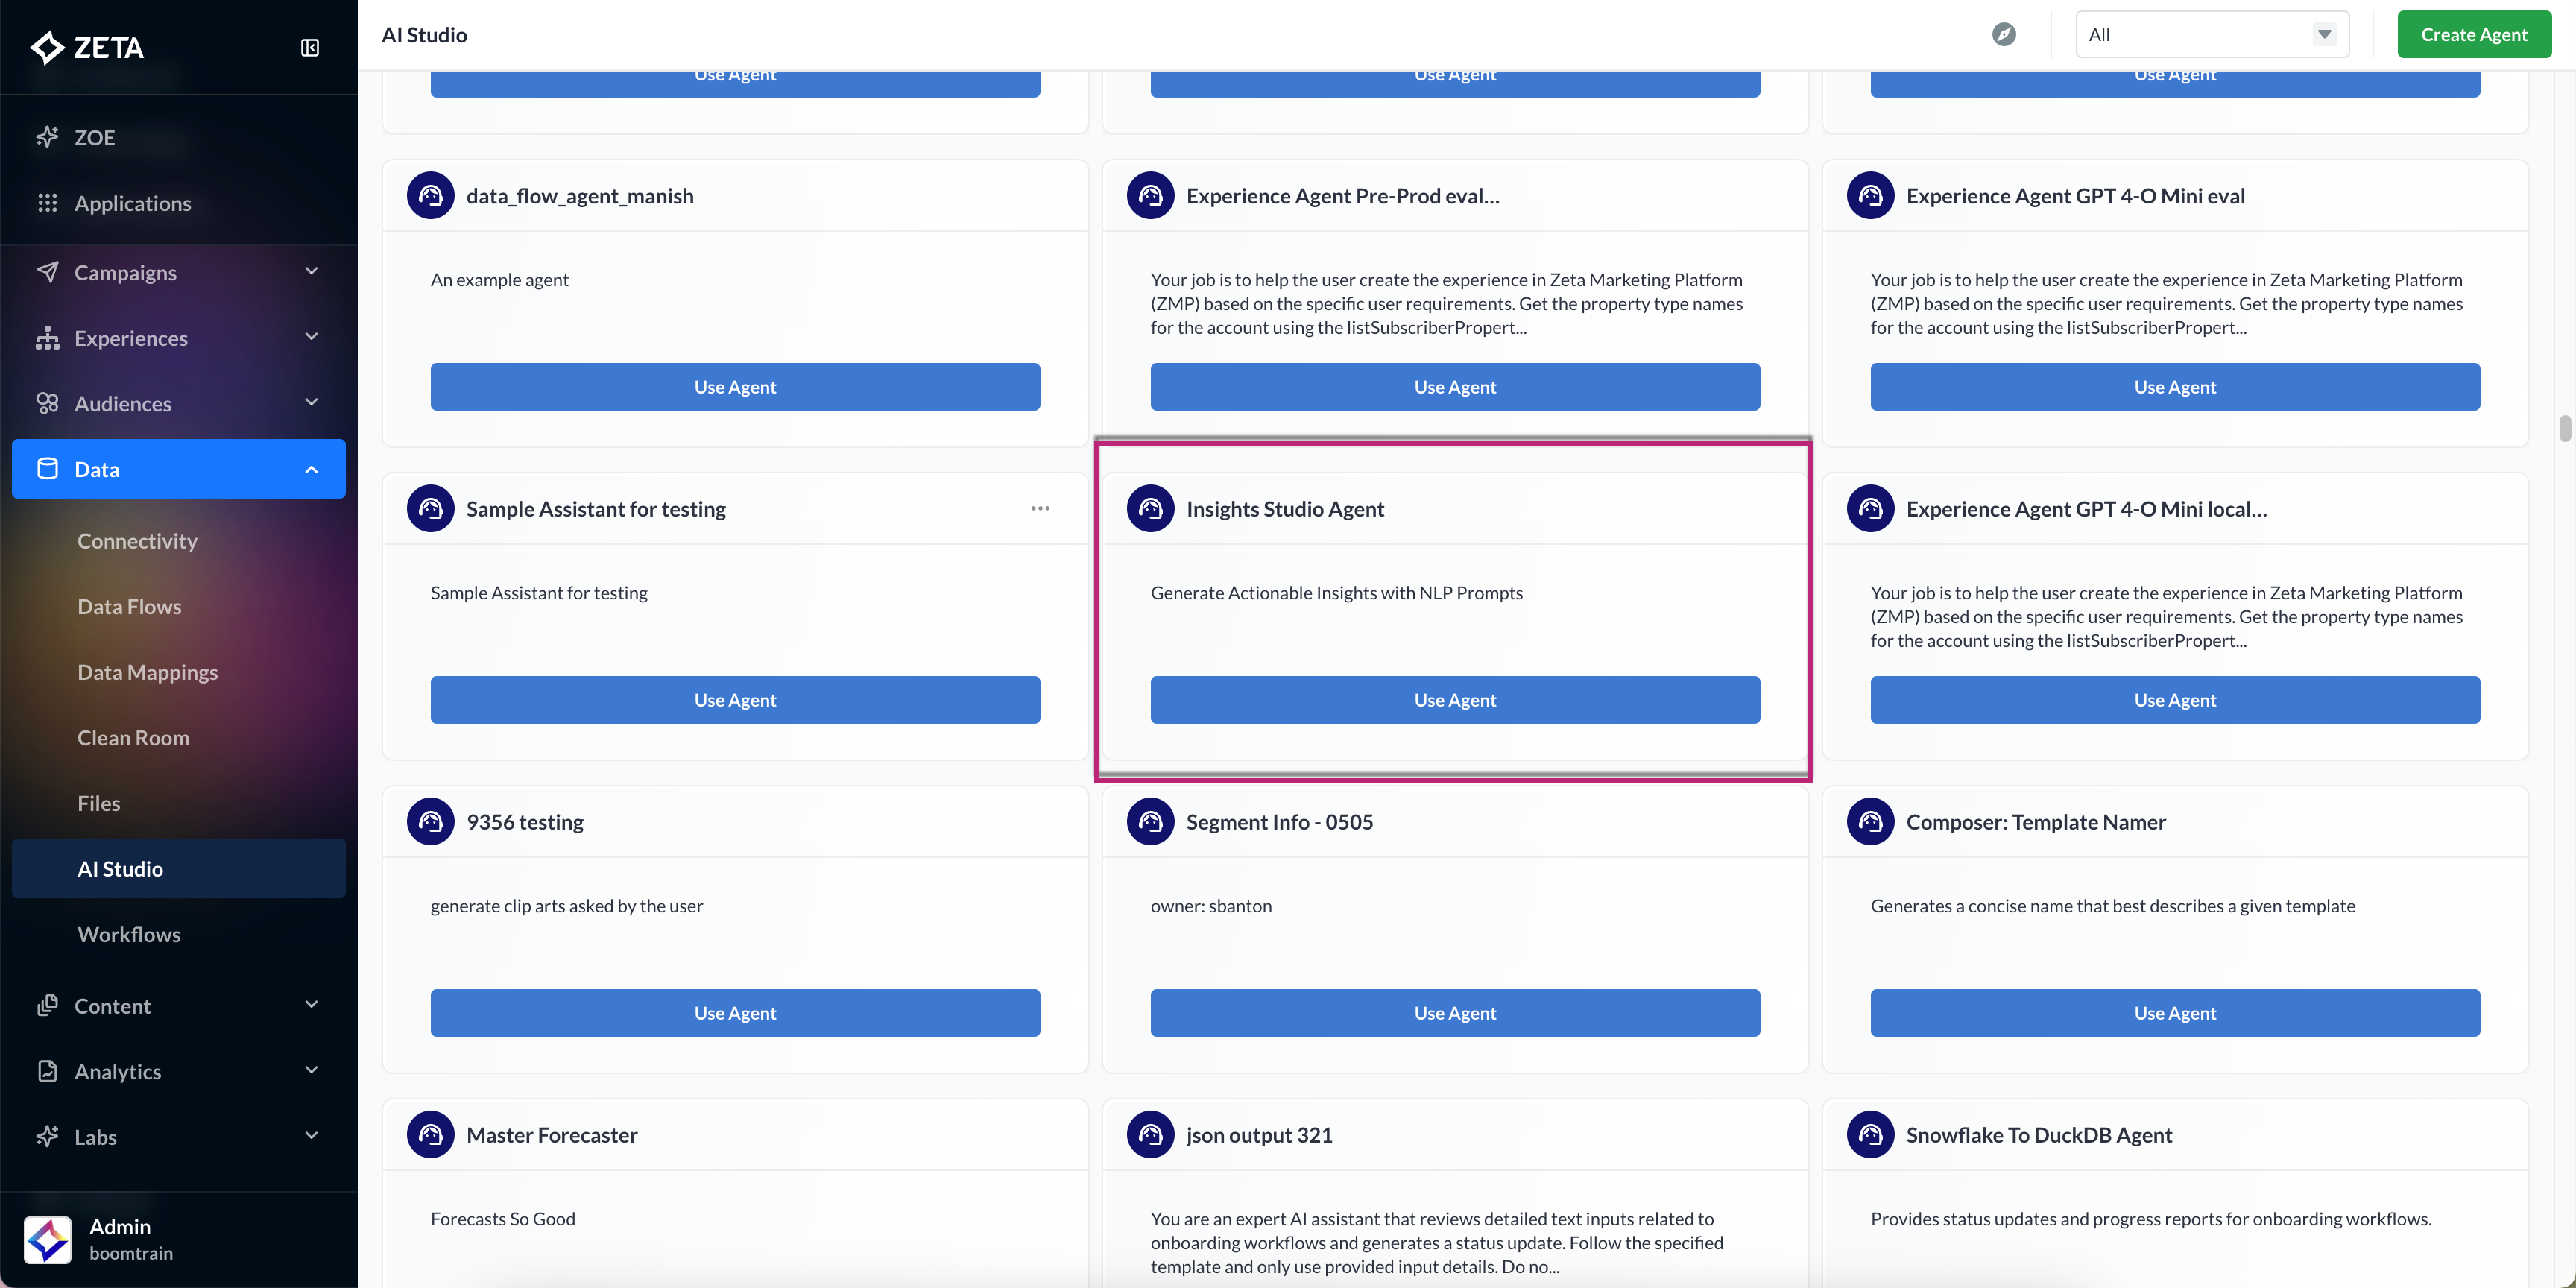Viewport: 2576px width, 1288px height.
Task: Click the Applications grid icon
Action: coord(47,203)
